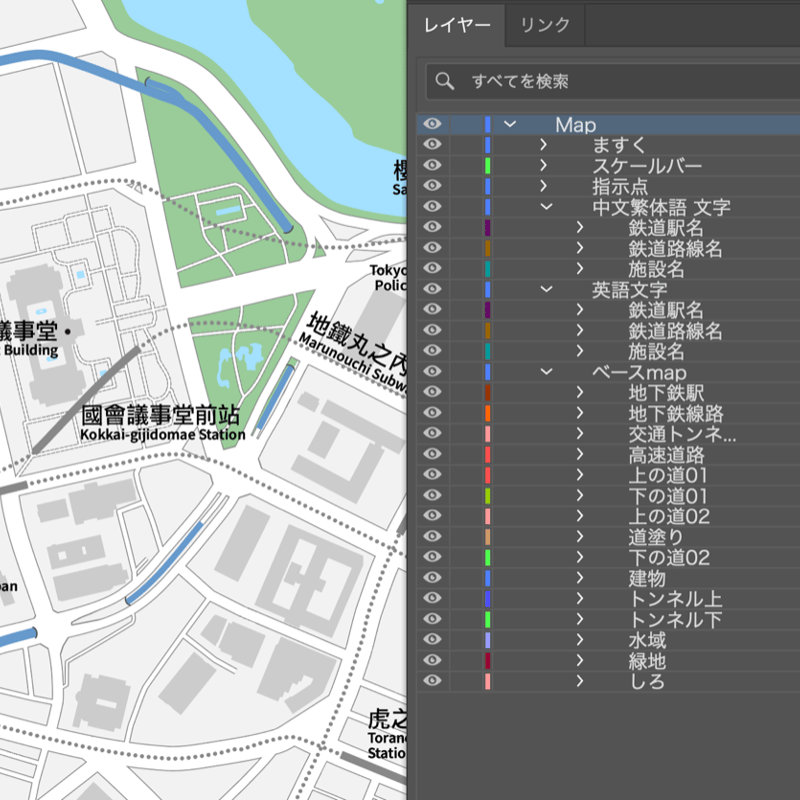Select the しろ layer name

click(647, 681)
